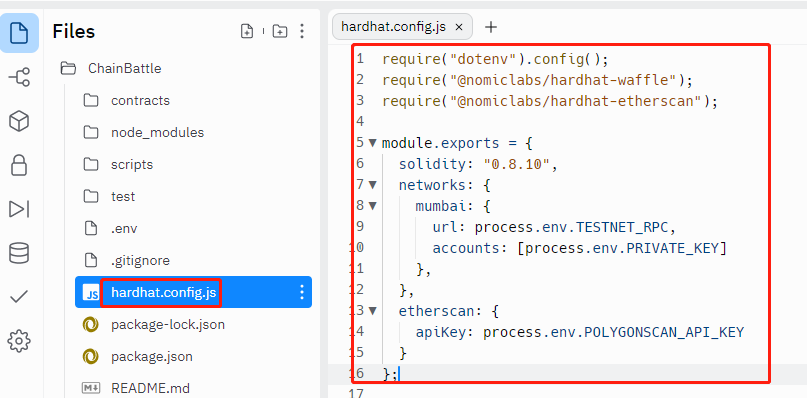Image resolution: width=807 pixels, height=398 pixels.
Task: Click the Files panel heading
Action: [74, 31]
